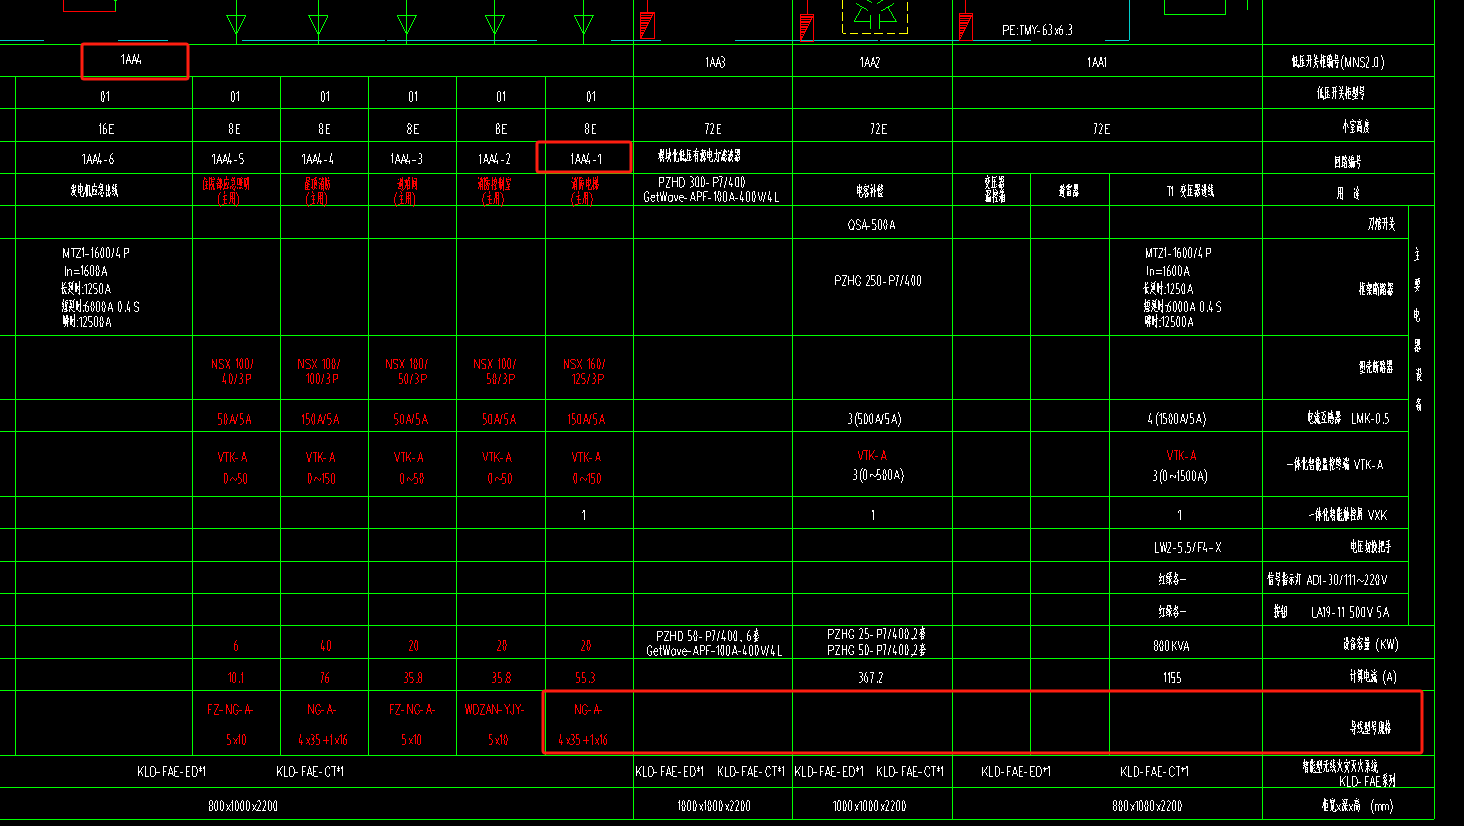Click calculated current value 76
1464x826 pixels.
[325, 678]
